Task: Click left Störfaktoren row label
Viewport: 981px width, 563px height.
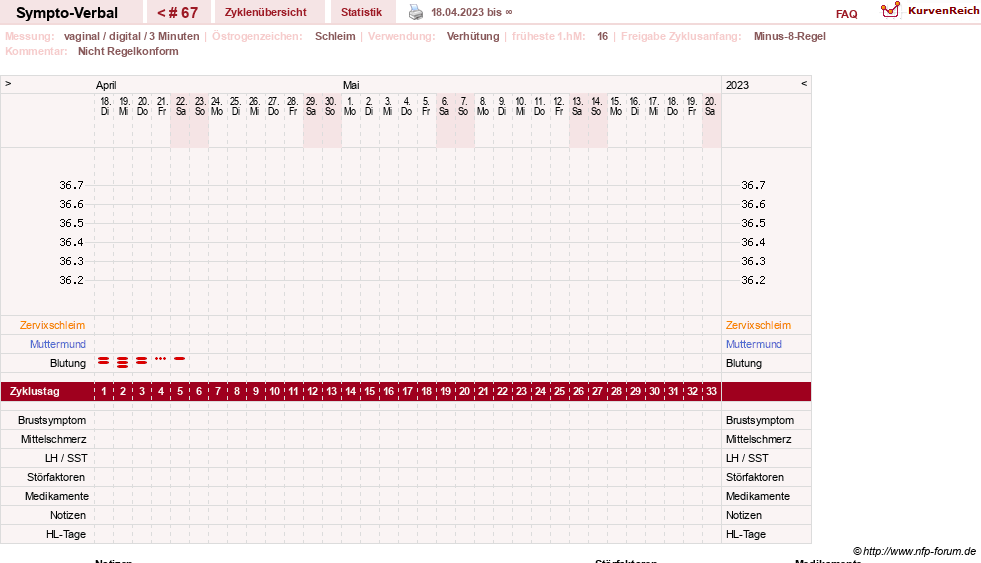Action: (56, 477)
